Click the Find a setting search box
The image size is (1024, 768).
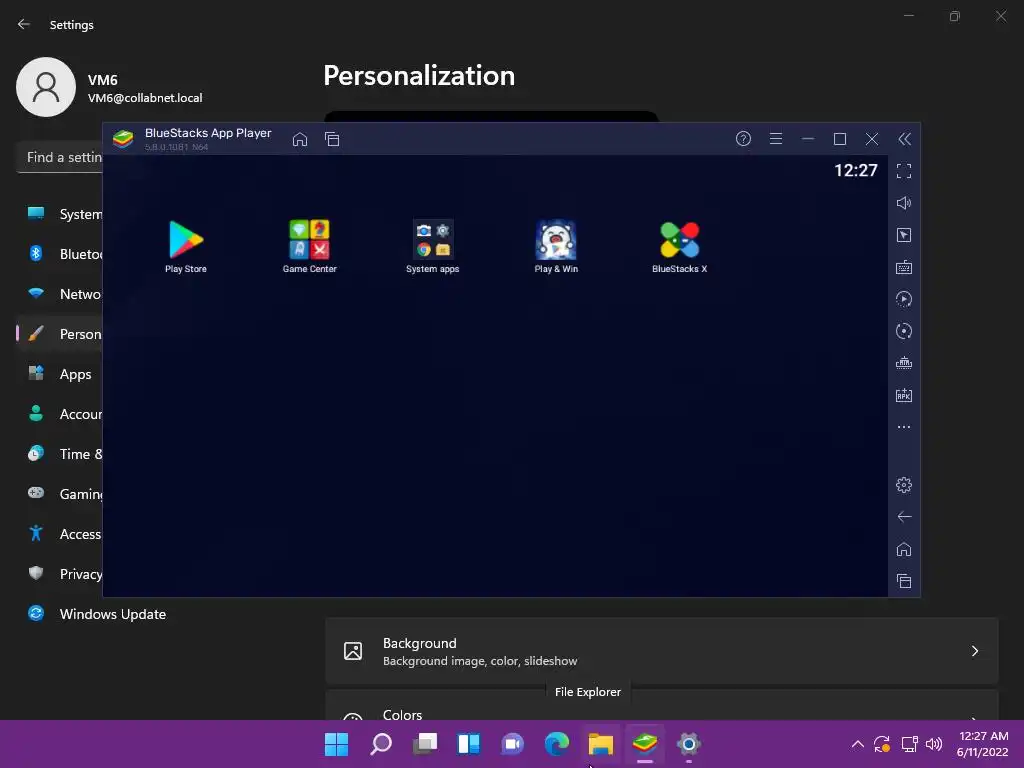(59, 157)
